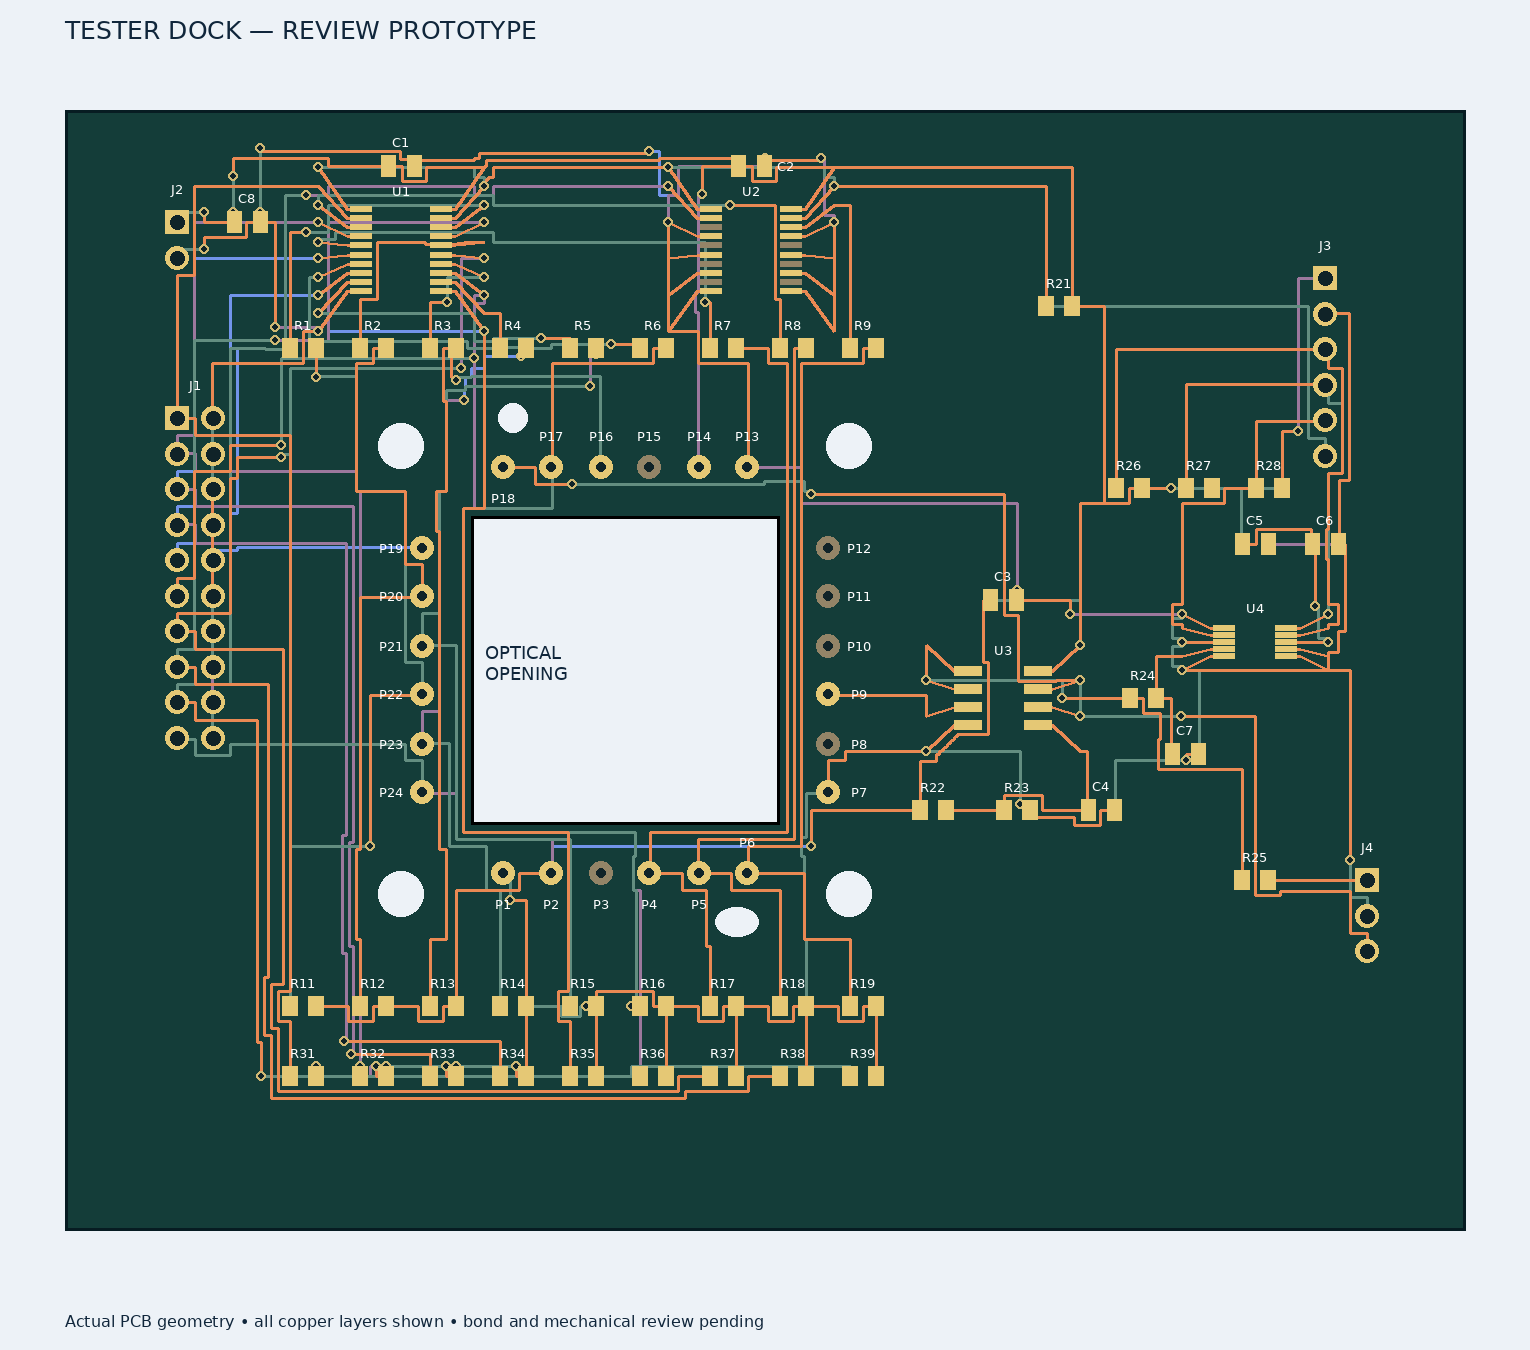
Task: Click test point pad P2
Action: click(x=551, y=873)
